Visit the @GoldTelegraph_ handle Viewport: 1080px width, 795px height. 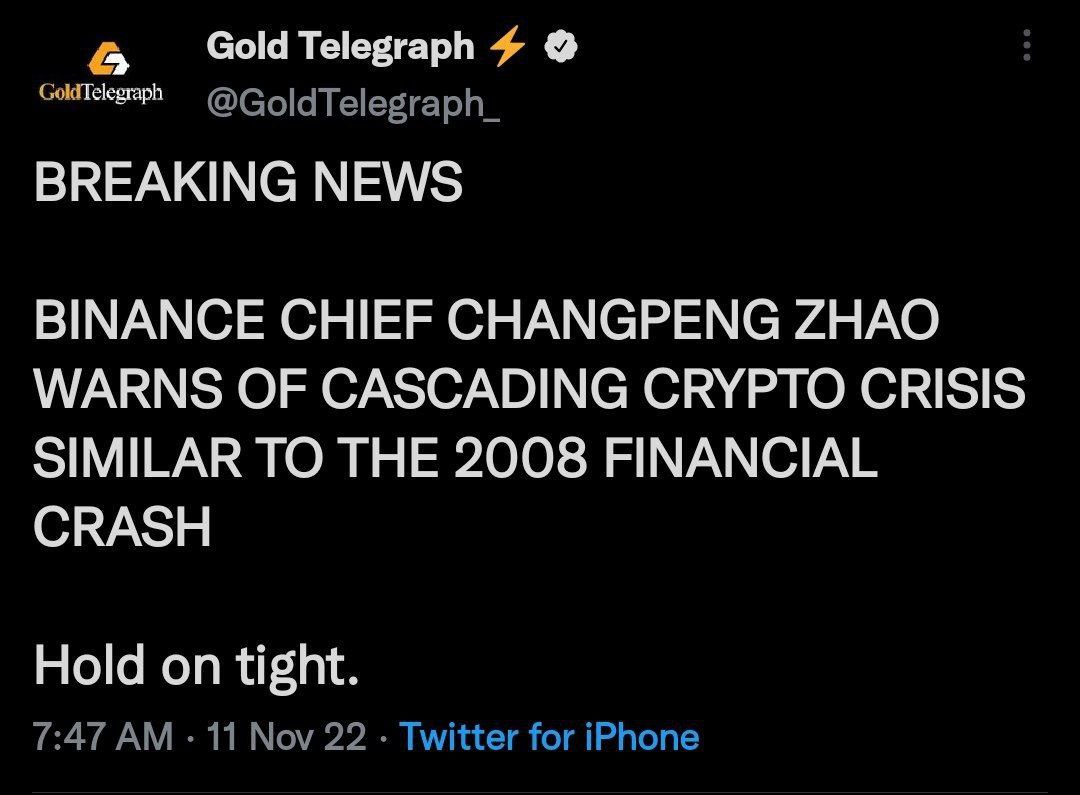coord(353,103)
